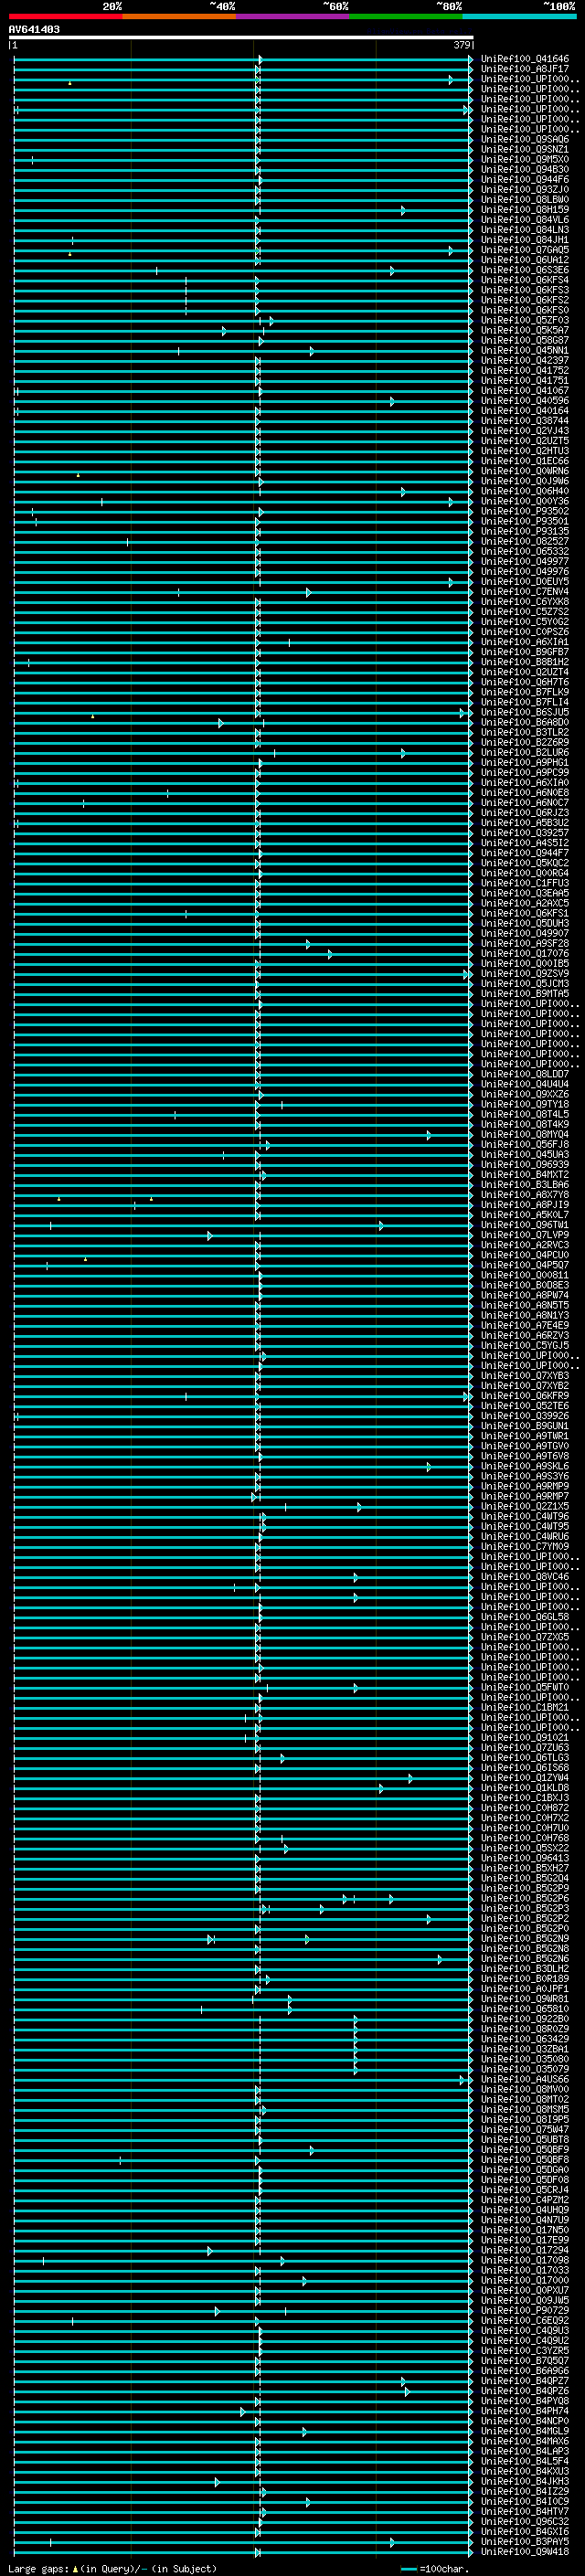Select the UniRef100_Q75W47 label
Image resolution: width=585 pixels, height=2576 pixels.
[525, 2130]
